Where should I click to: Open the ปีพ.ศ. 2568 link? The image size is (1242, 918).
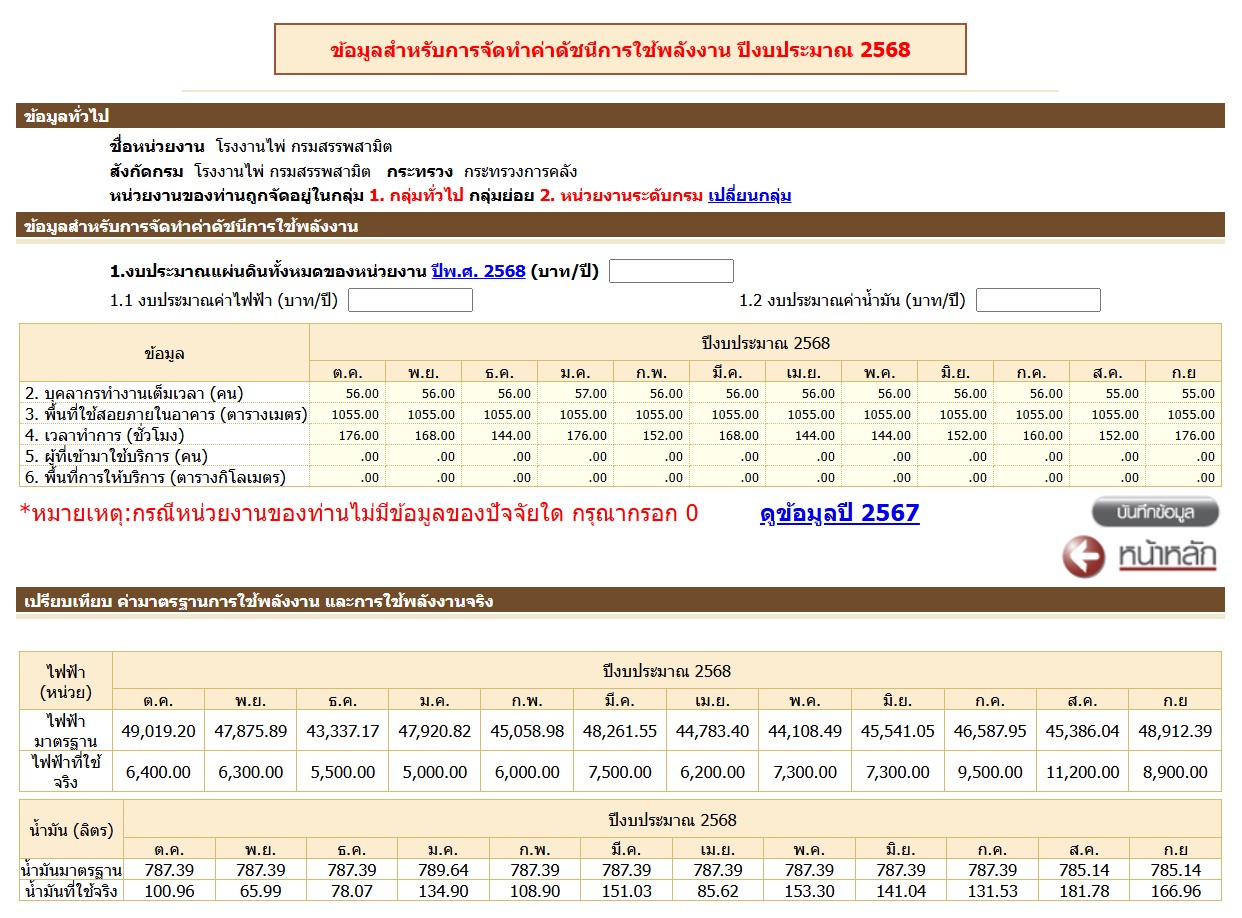tap(478, 271)
